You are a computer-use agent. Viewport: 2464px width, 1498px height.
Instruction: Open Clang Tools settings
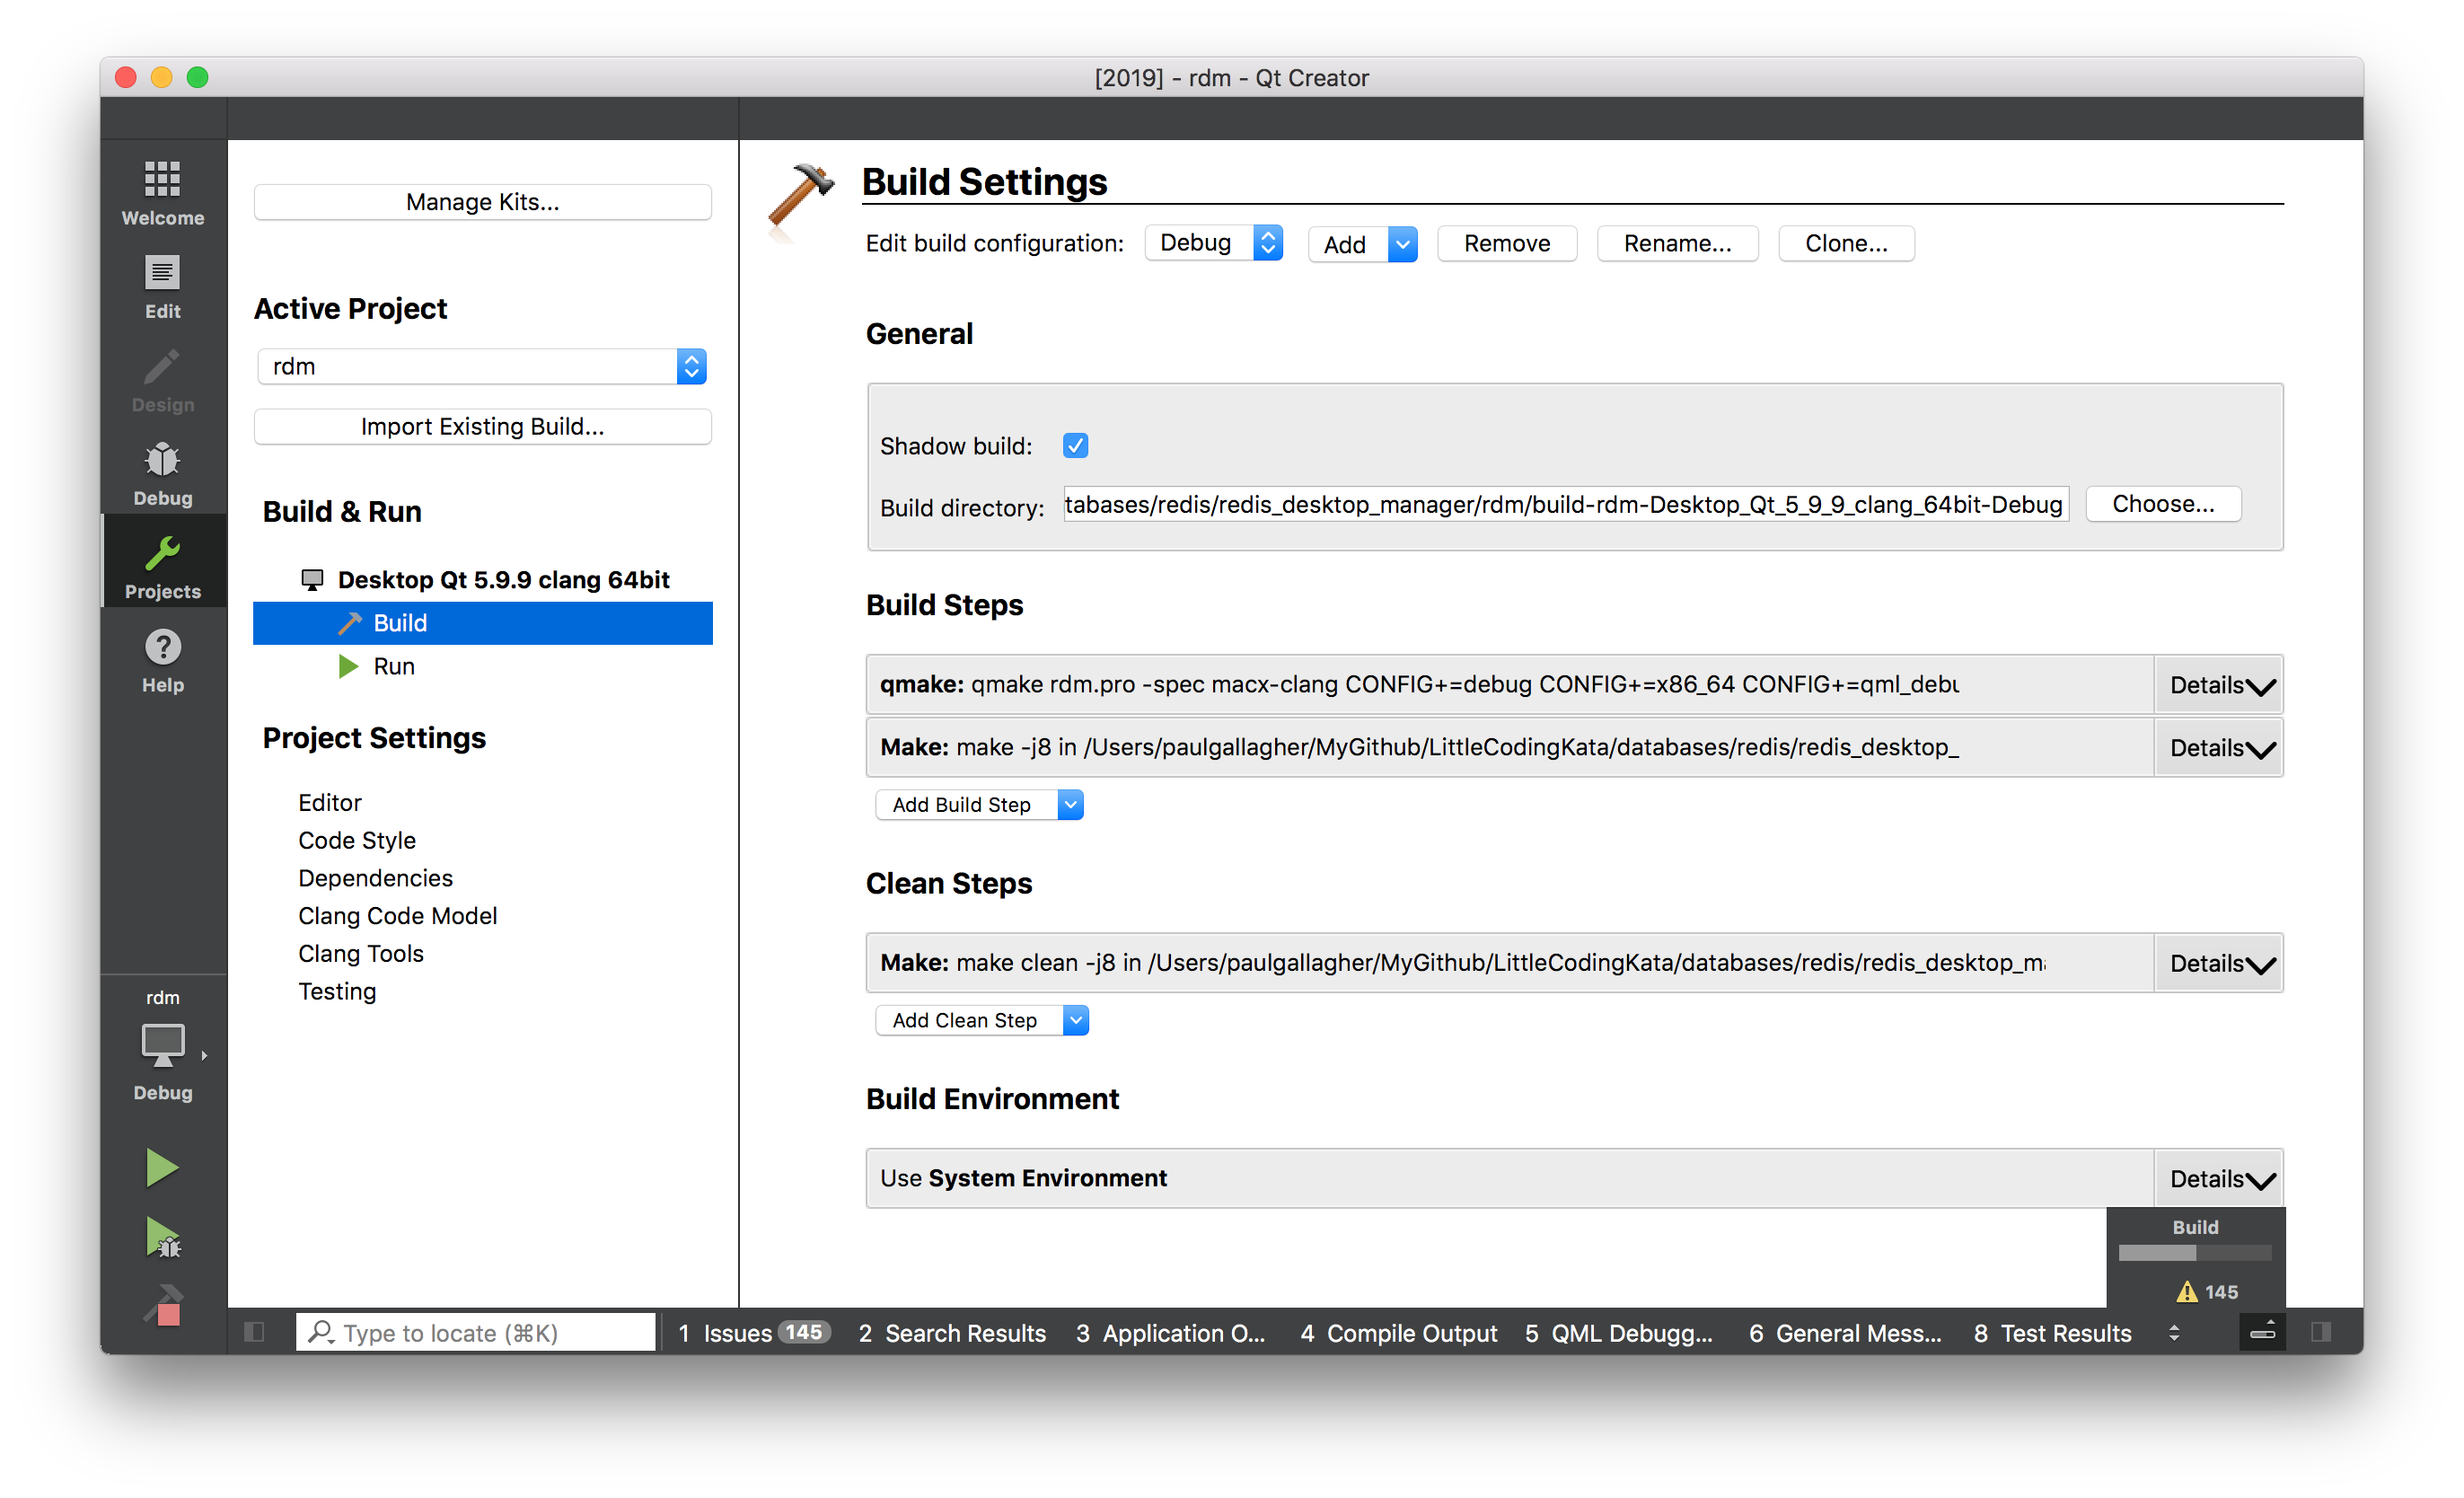pyautogui.click(x=361, y=954)
